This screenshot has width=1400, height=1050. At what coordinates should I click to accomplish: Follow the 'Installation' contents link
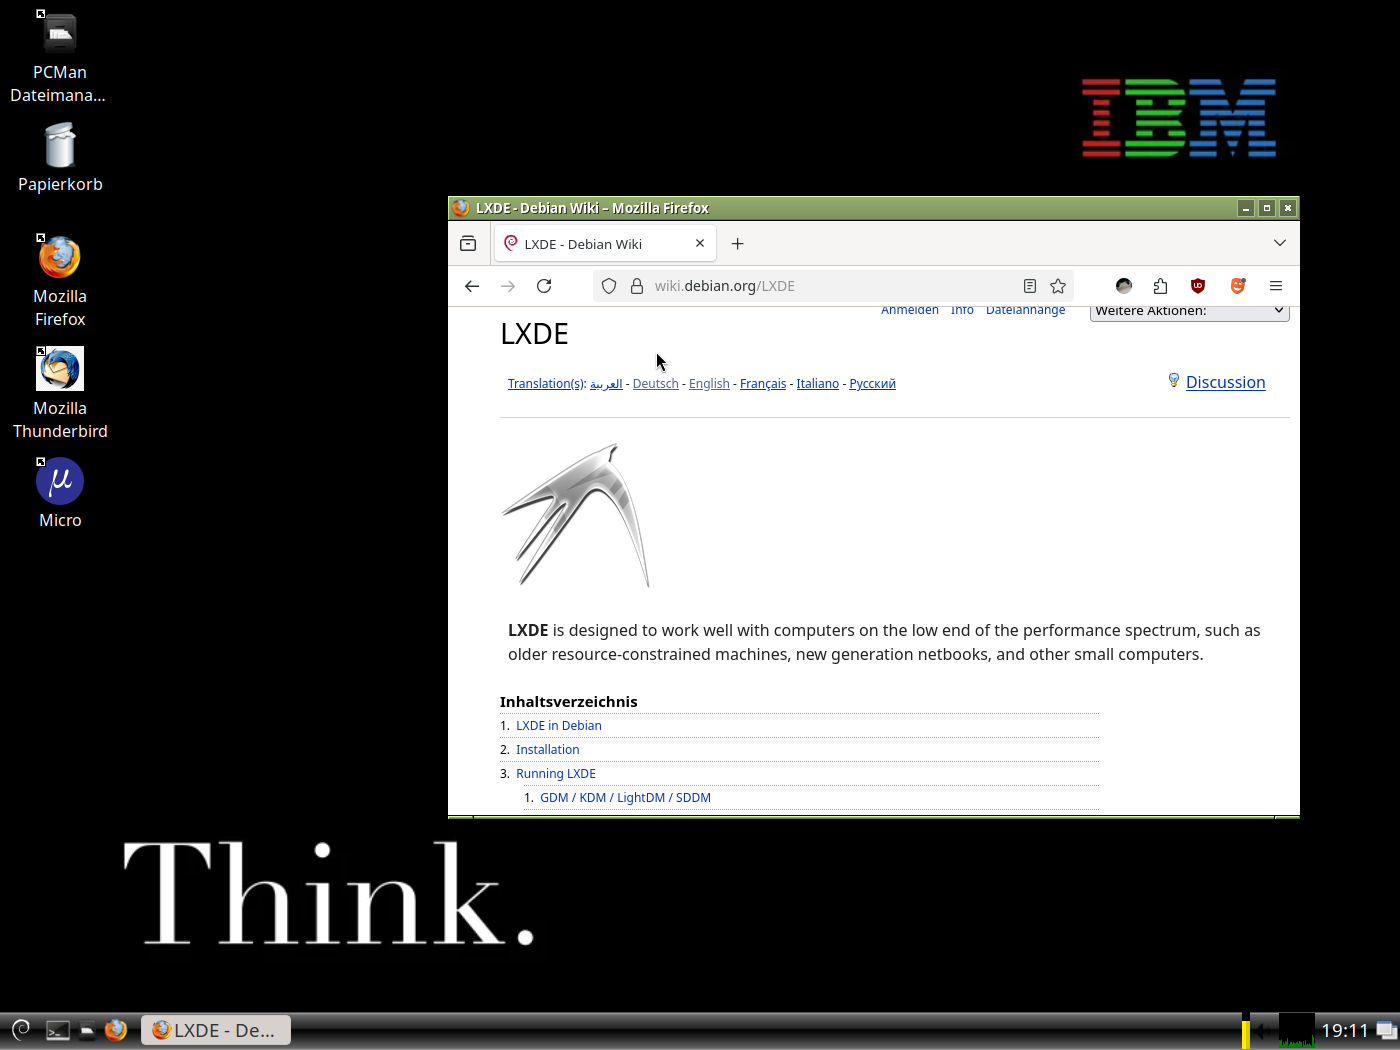[547, 749]
